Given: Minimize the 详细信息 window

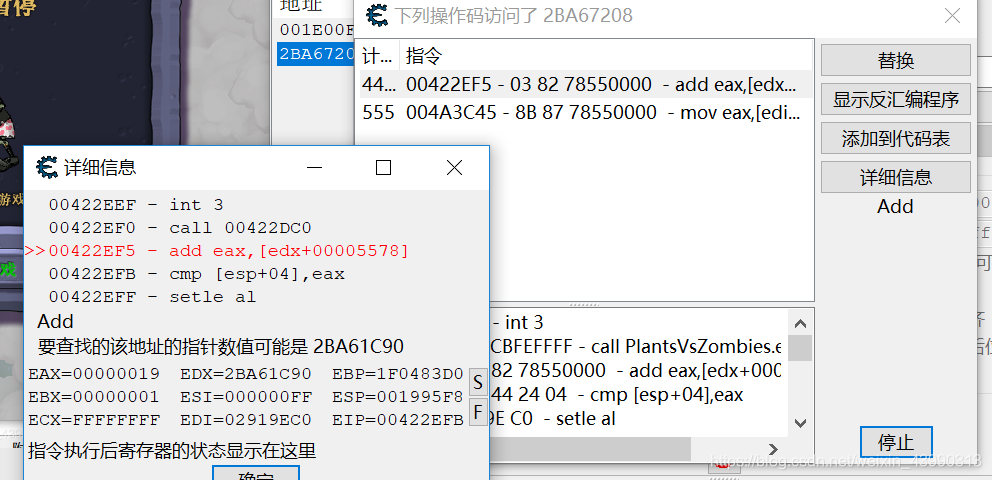Looking at the screenshot, I should click(x=315, y=168).
